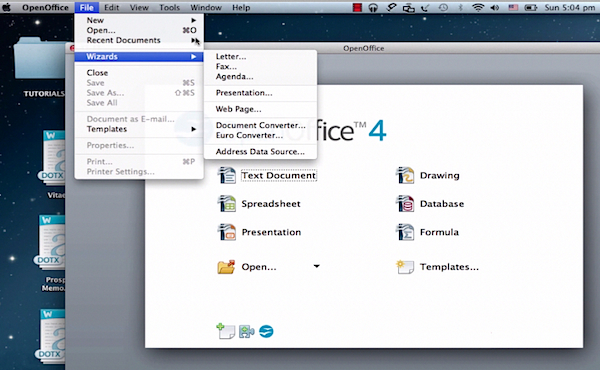Create a new Presentation from Start Center
The image size is (600, 370).
point(271,232)
